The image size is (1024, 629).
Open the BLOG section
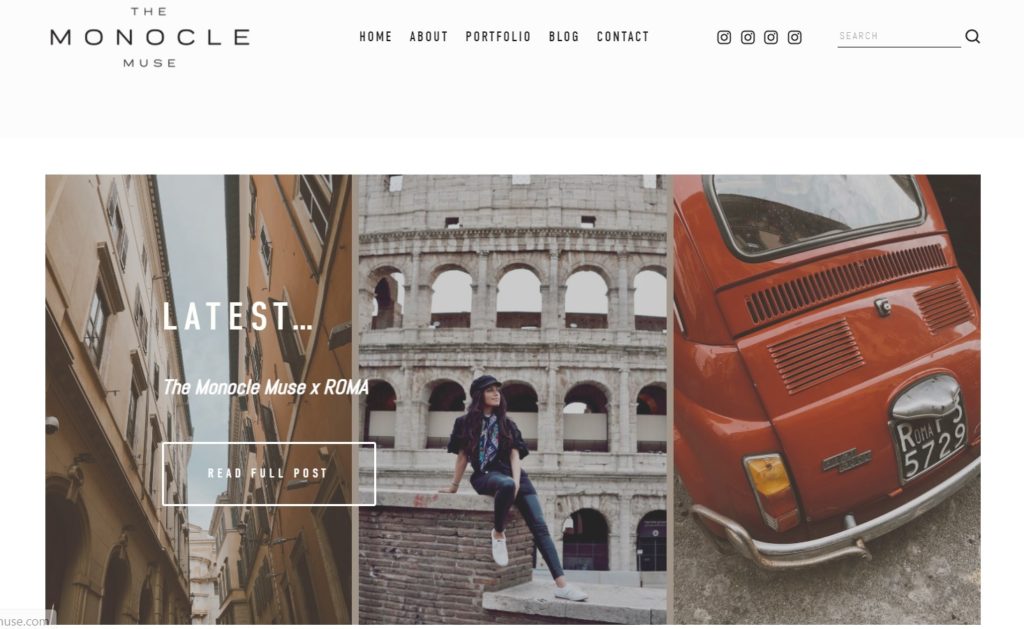click(x=564, y=37)
